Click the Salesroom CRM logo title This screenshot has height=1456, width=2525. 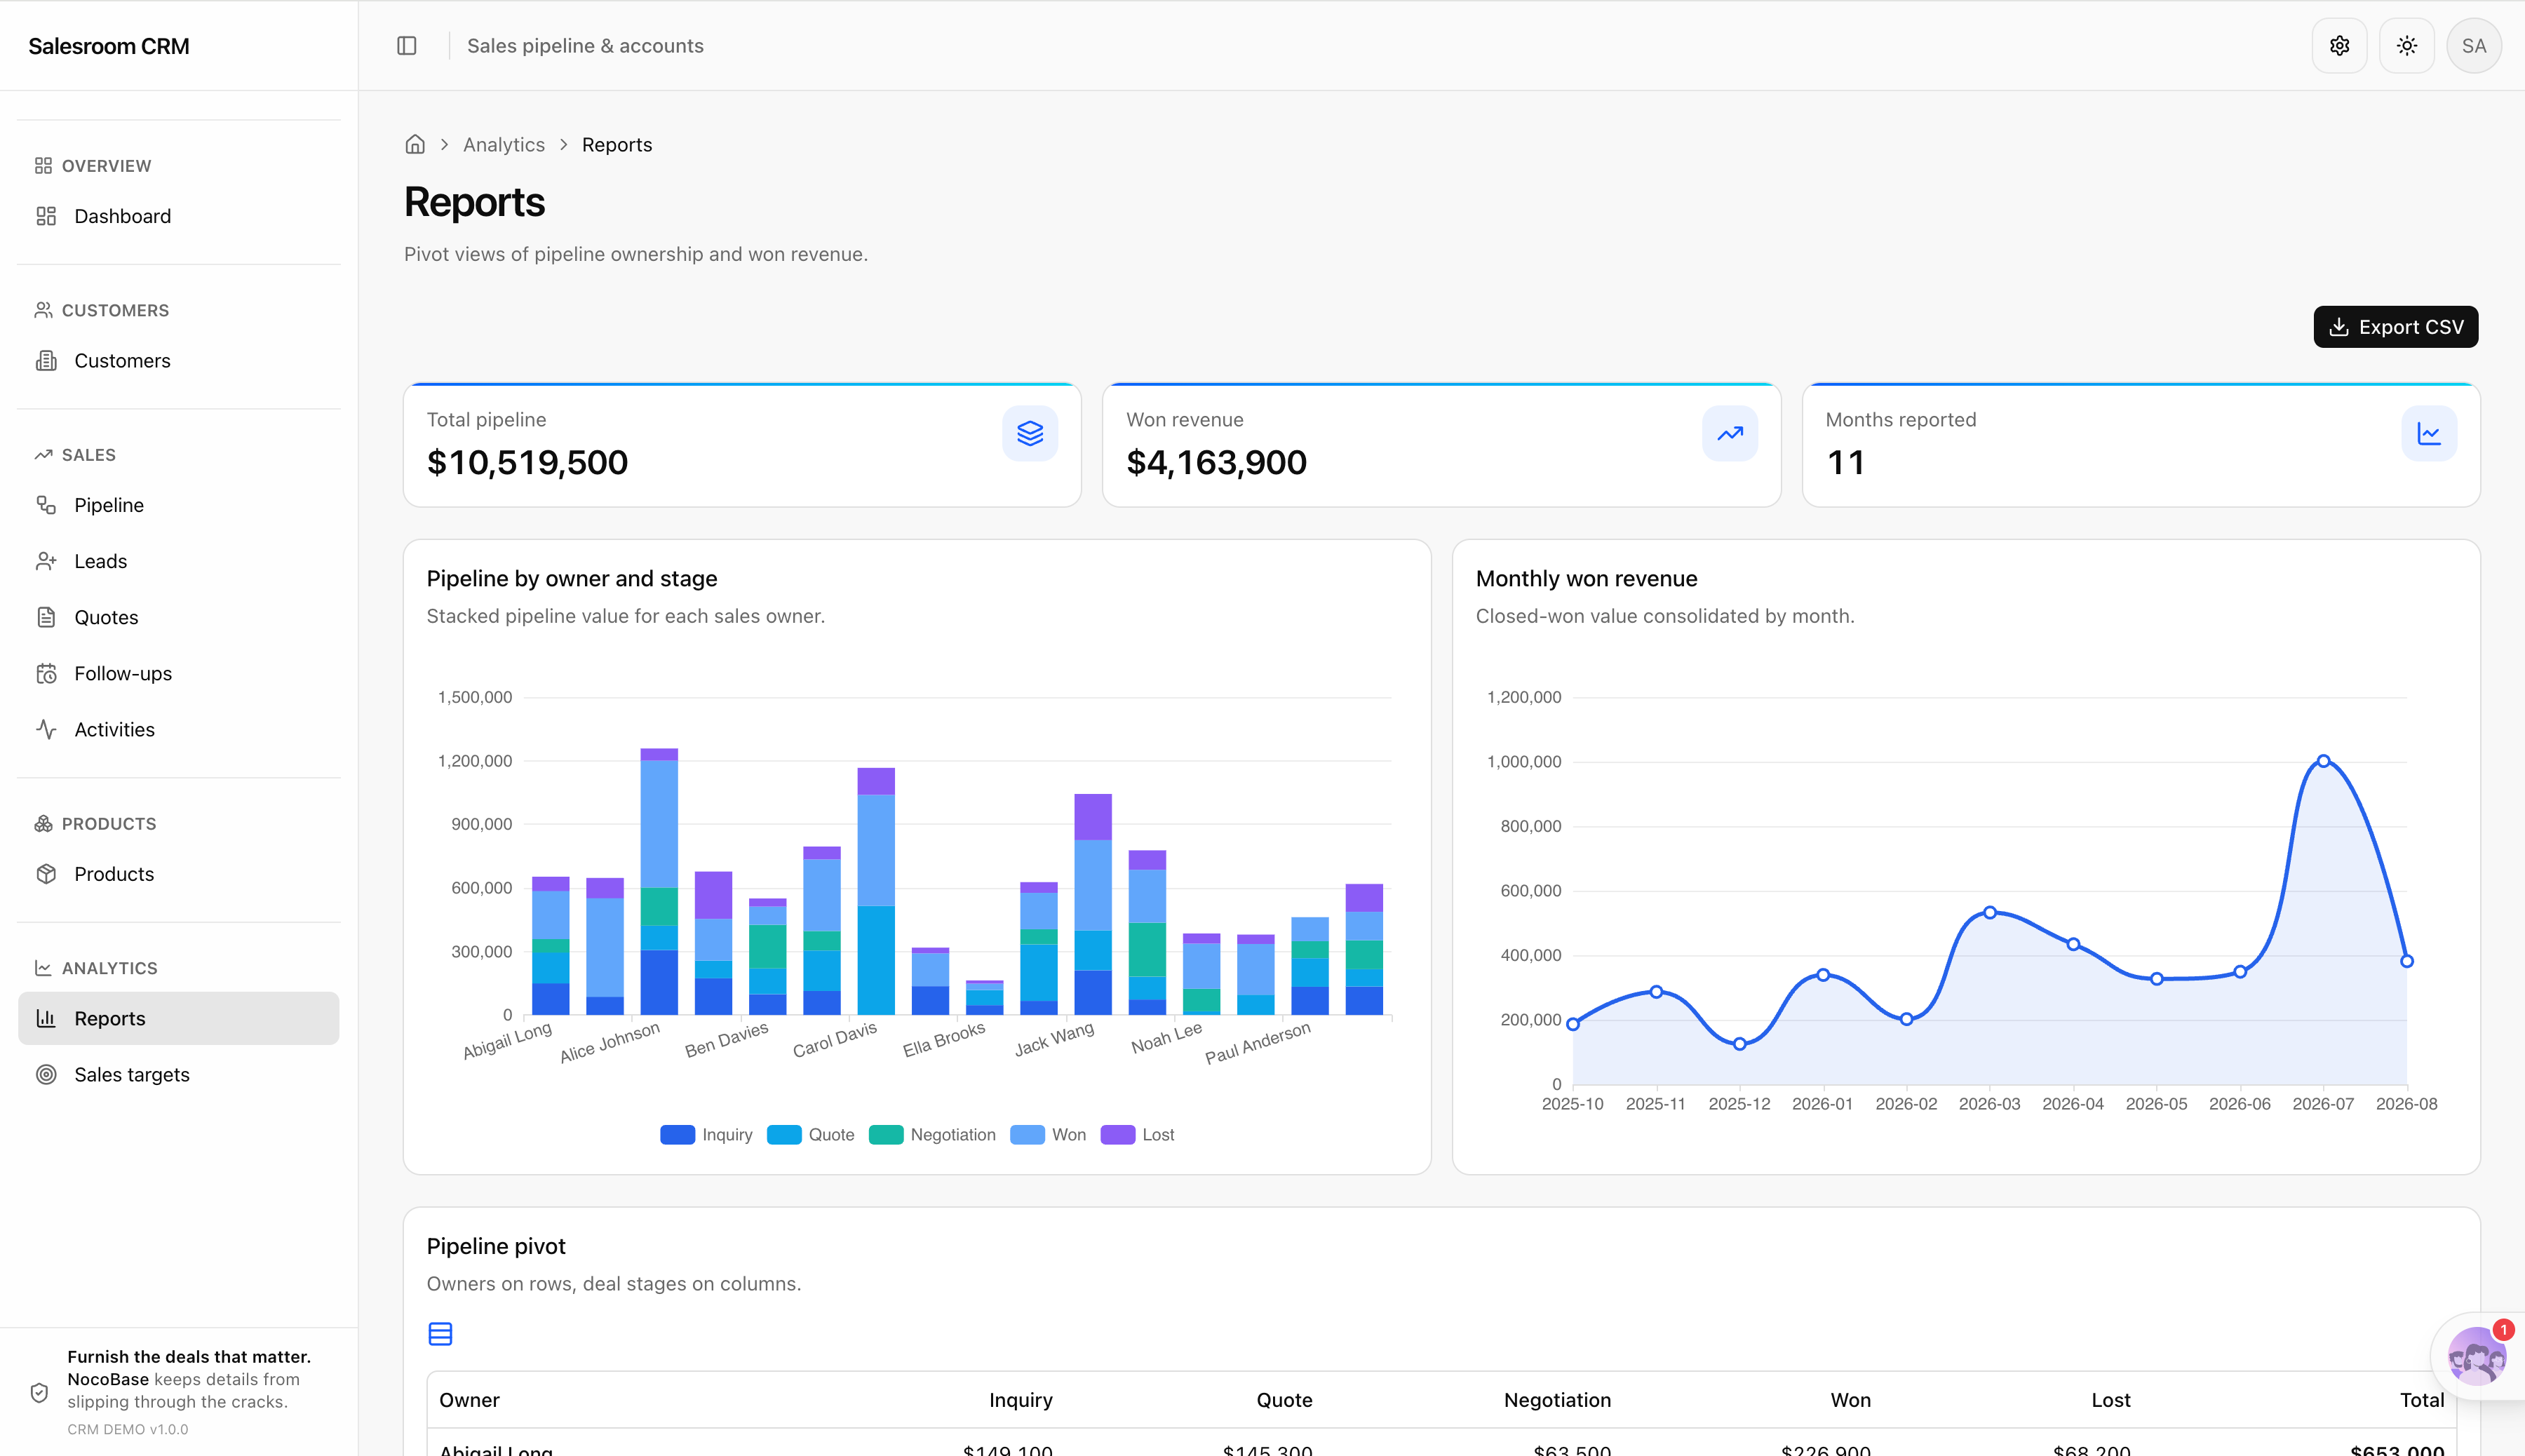pos(109,46)
